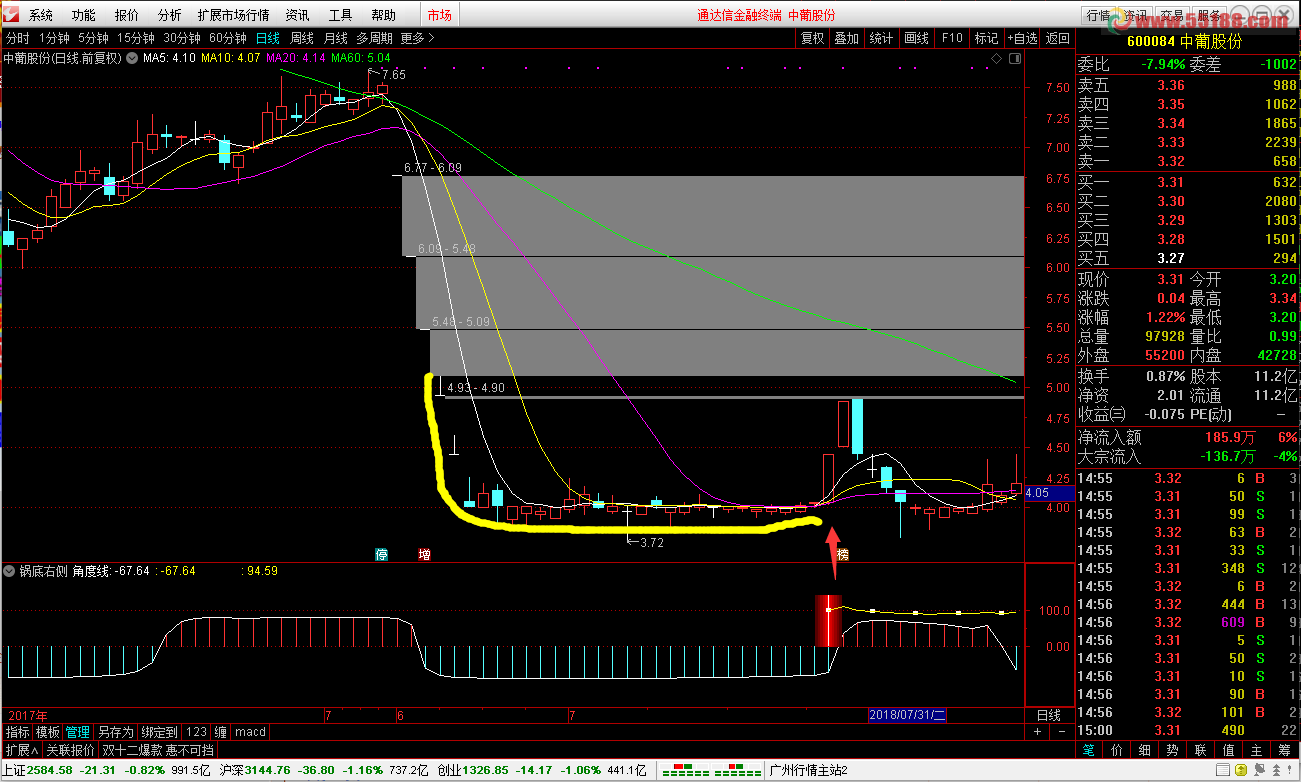Click the TDX app logo icon

point(12,15)
